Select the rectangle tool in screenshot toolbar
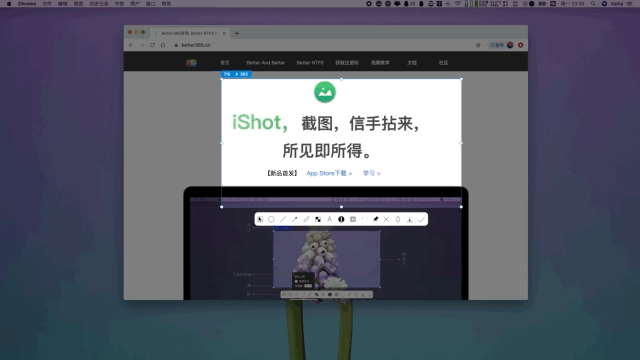This screenshot has width=640, height=360. pyautogui.click(x=260, y=219)
